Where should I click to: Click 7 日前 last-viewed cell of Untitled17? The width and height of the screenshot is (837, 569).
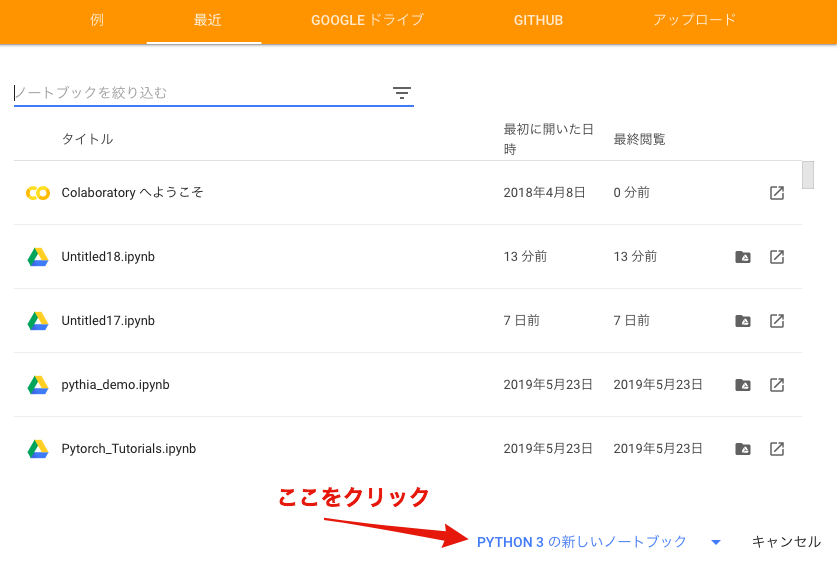[x=631, y=321]
